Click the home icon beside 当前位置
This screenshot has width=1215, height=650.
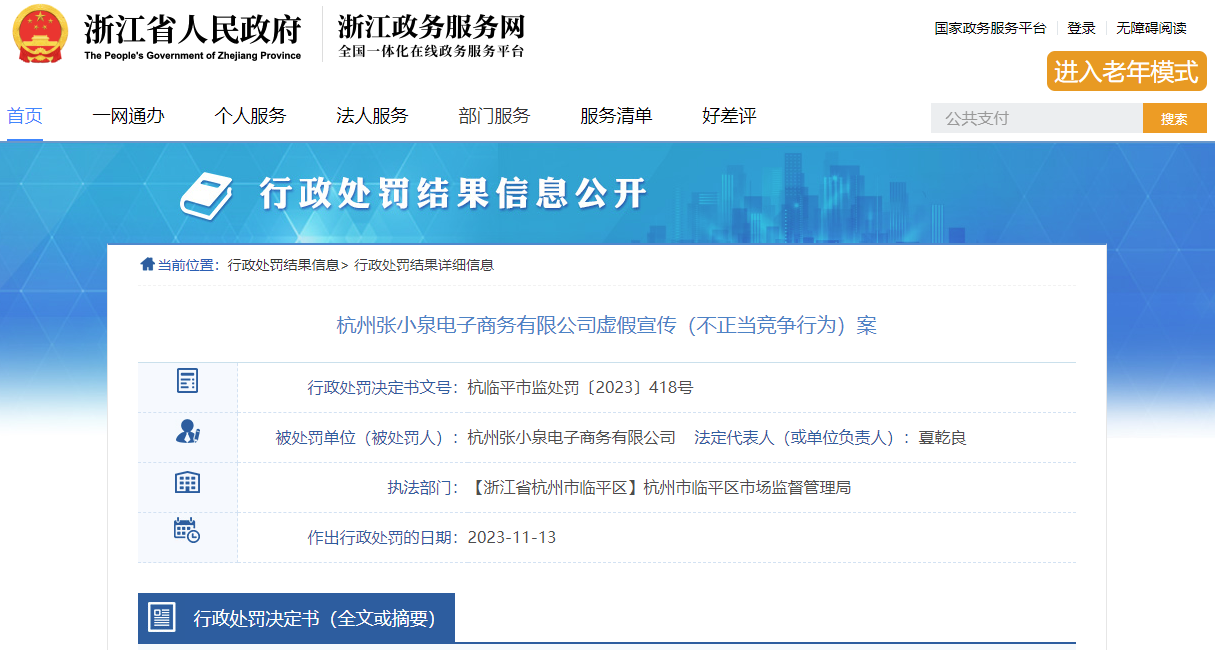147,264
